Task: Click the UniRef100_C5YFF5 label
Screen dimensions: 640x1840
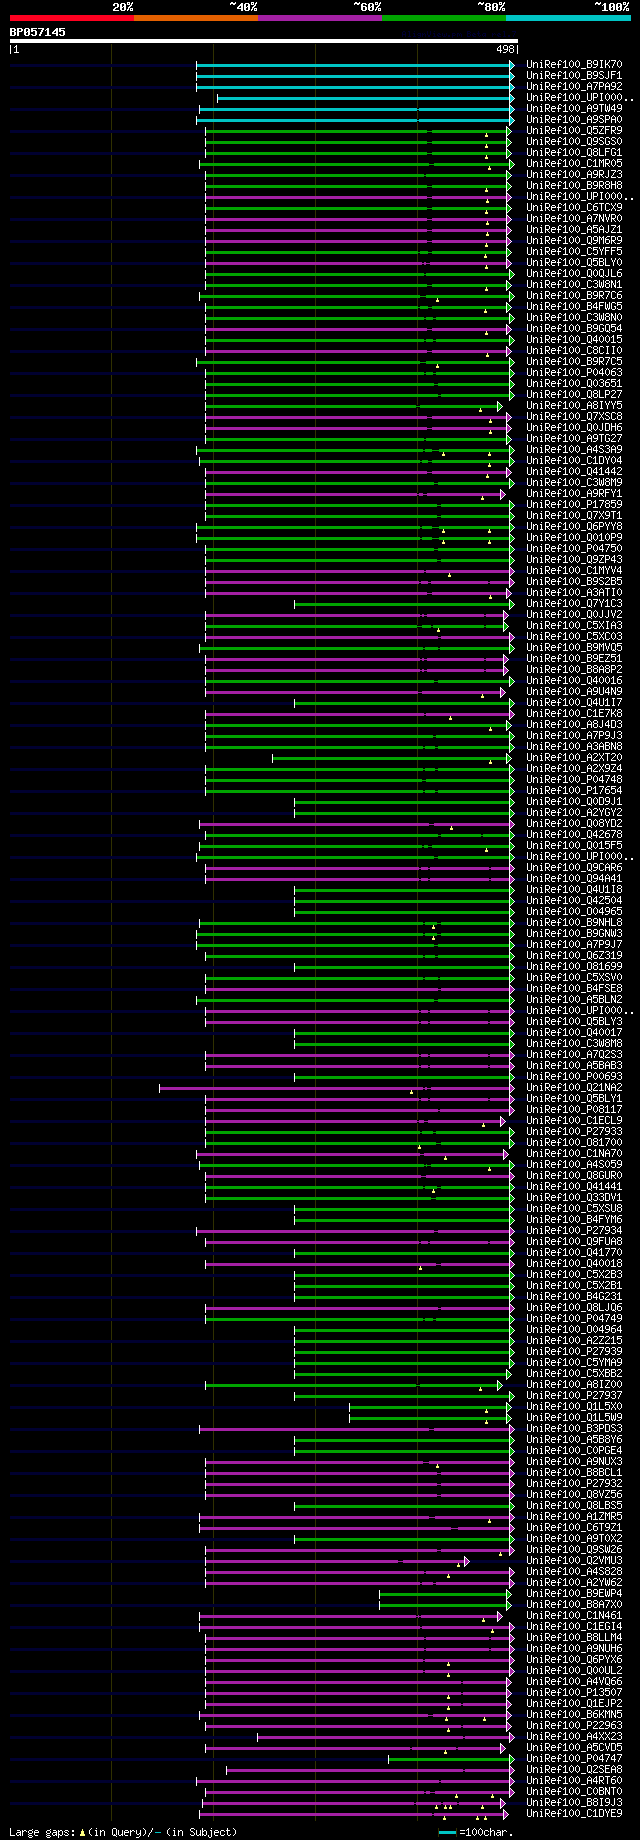Action: pos(574,252)
